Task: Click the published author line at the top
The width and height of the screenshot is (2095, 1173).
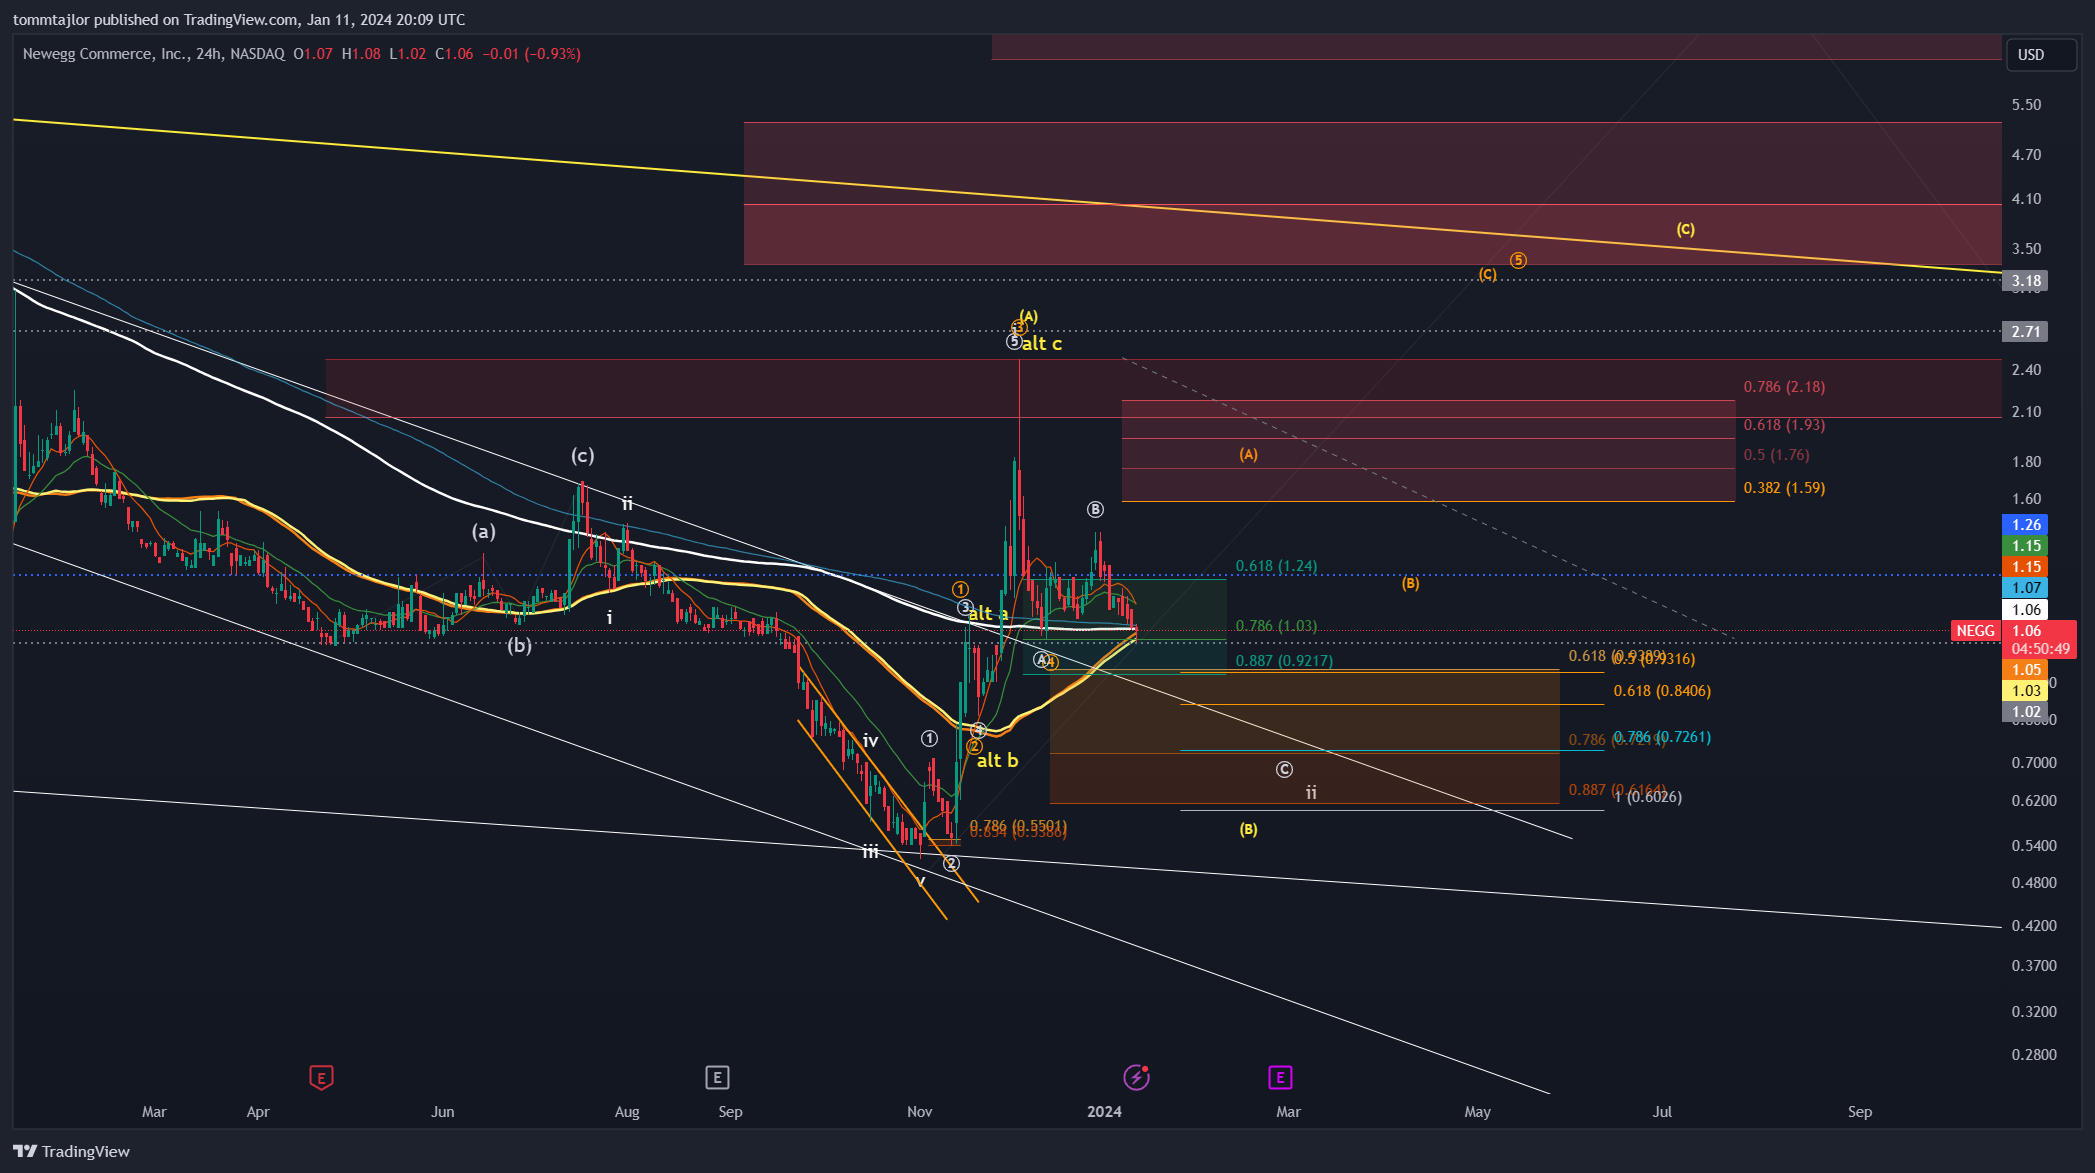Action: pyautogui.click(x=238, y=19)
